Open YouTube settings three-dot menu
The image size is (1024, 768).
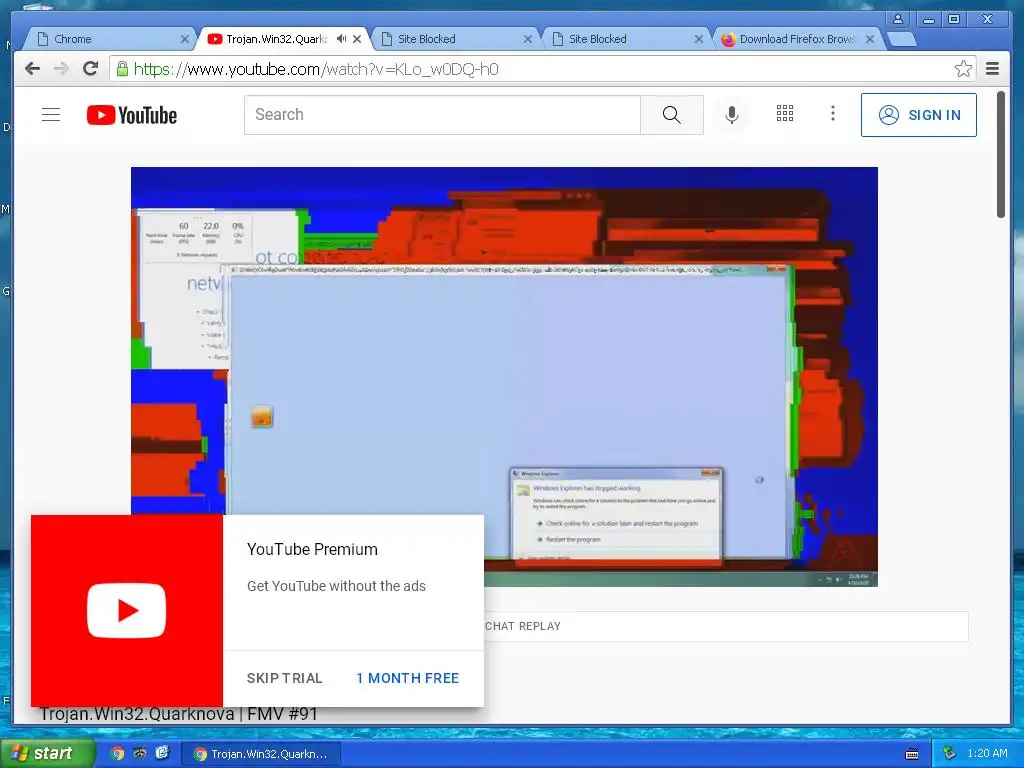point(833,114)
